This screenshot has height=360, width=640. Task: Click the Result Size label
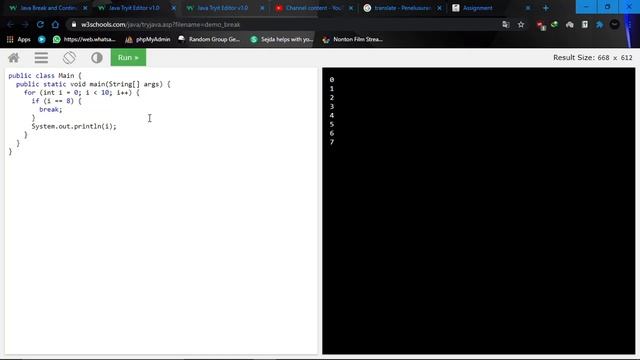pyautogui.click(x=593, y=58)
